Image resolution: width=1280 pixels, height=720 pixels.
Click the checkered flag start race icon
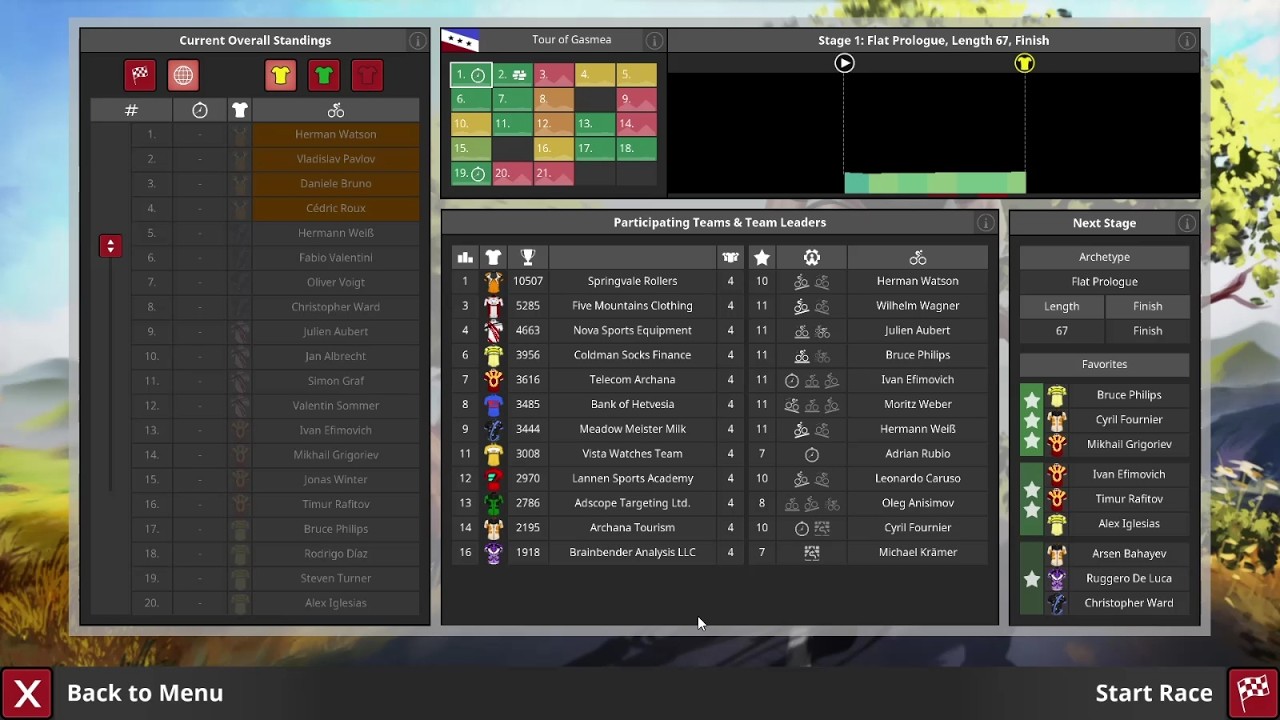pyautogui.click(x=1253, y=693)
